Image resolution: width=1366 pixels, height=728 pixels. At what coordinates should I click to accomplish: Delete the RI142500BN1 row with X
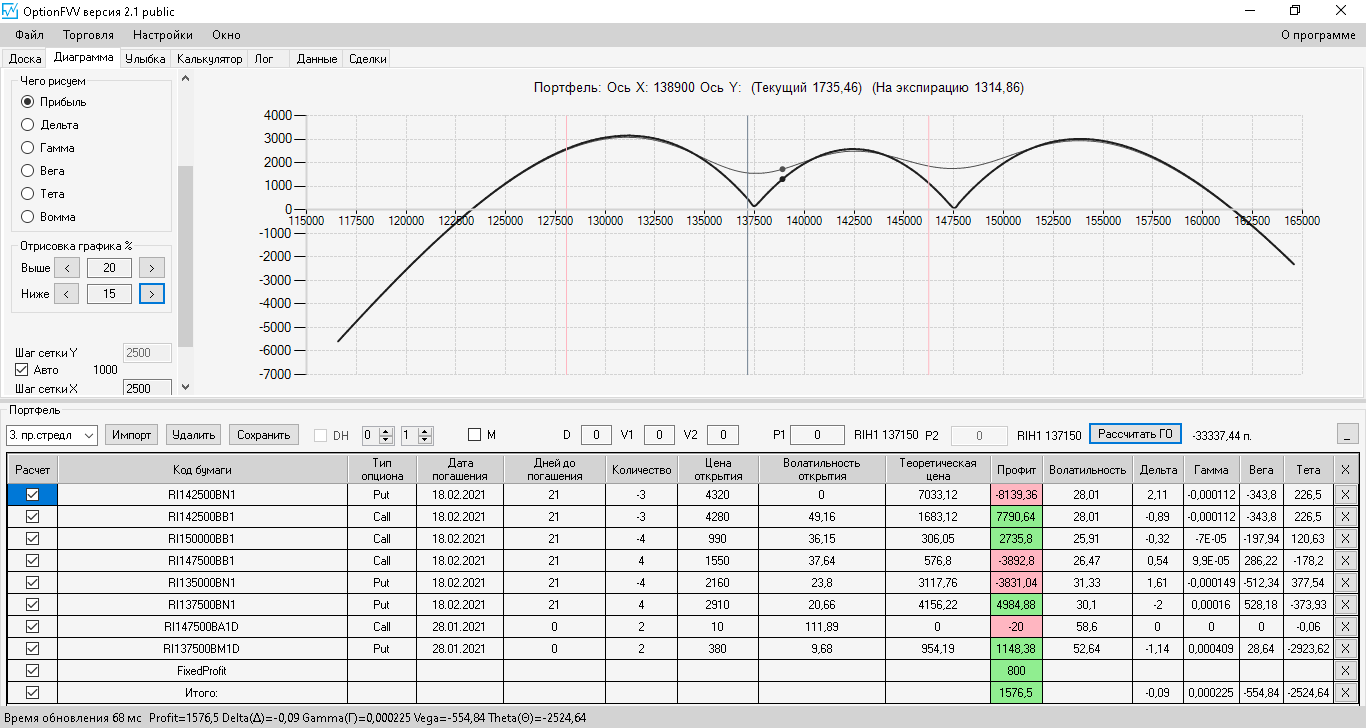[x=1344, y=494]
